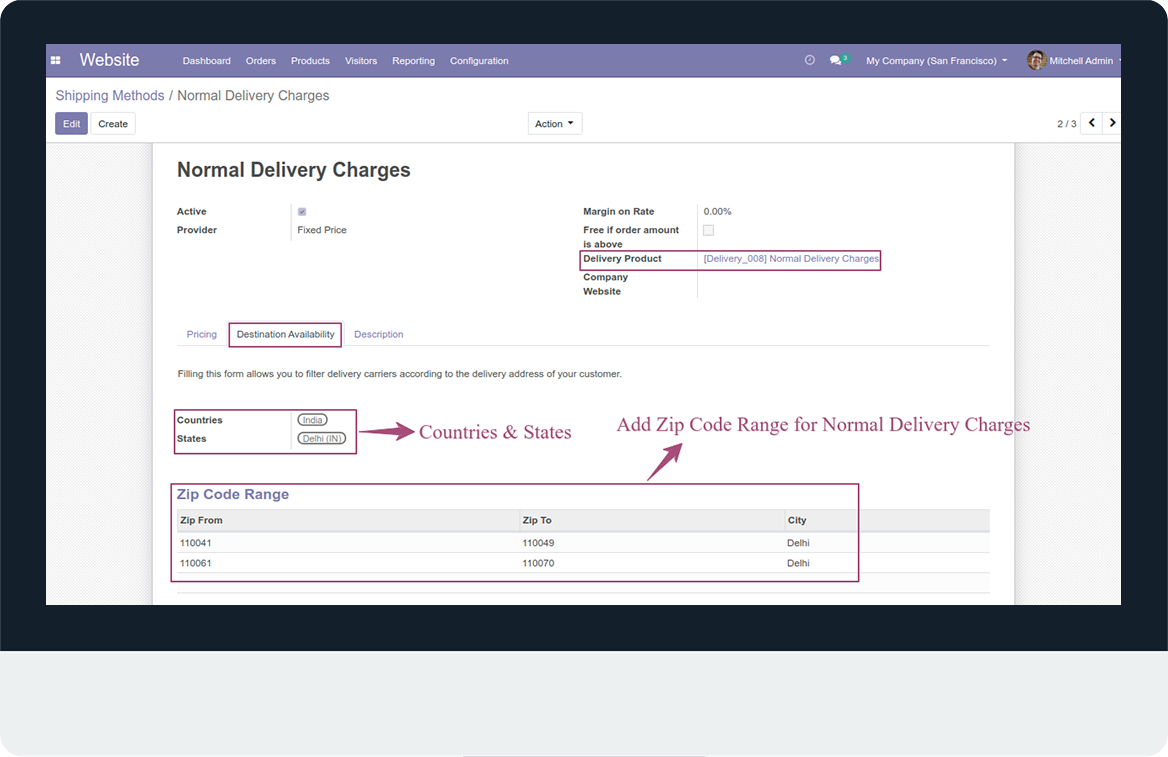Select zip from cell 110061
The height and width of the screenshot is (757, 1168).
tap(196, 563)
